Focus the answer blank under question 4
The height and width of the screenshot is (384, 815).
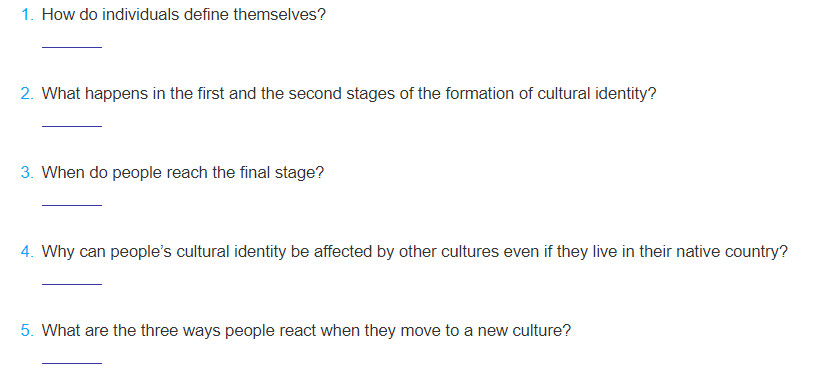point(72,279)
